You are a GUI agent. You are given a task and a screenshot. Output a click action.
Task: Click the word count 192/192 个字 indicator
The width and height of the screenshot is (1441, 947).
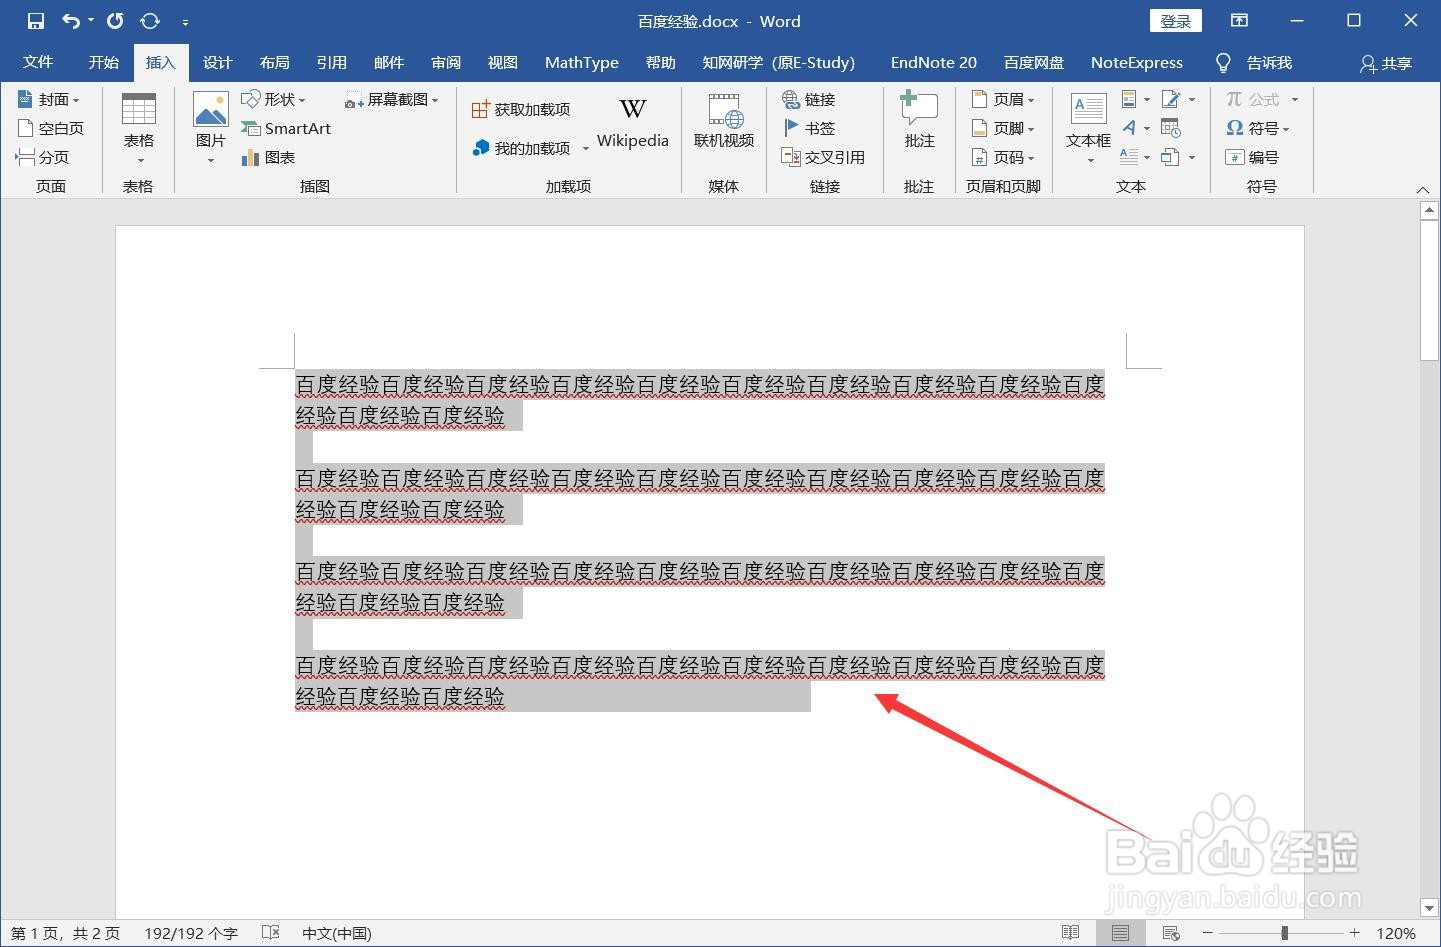click(190, 932)
